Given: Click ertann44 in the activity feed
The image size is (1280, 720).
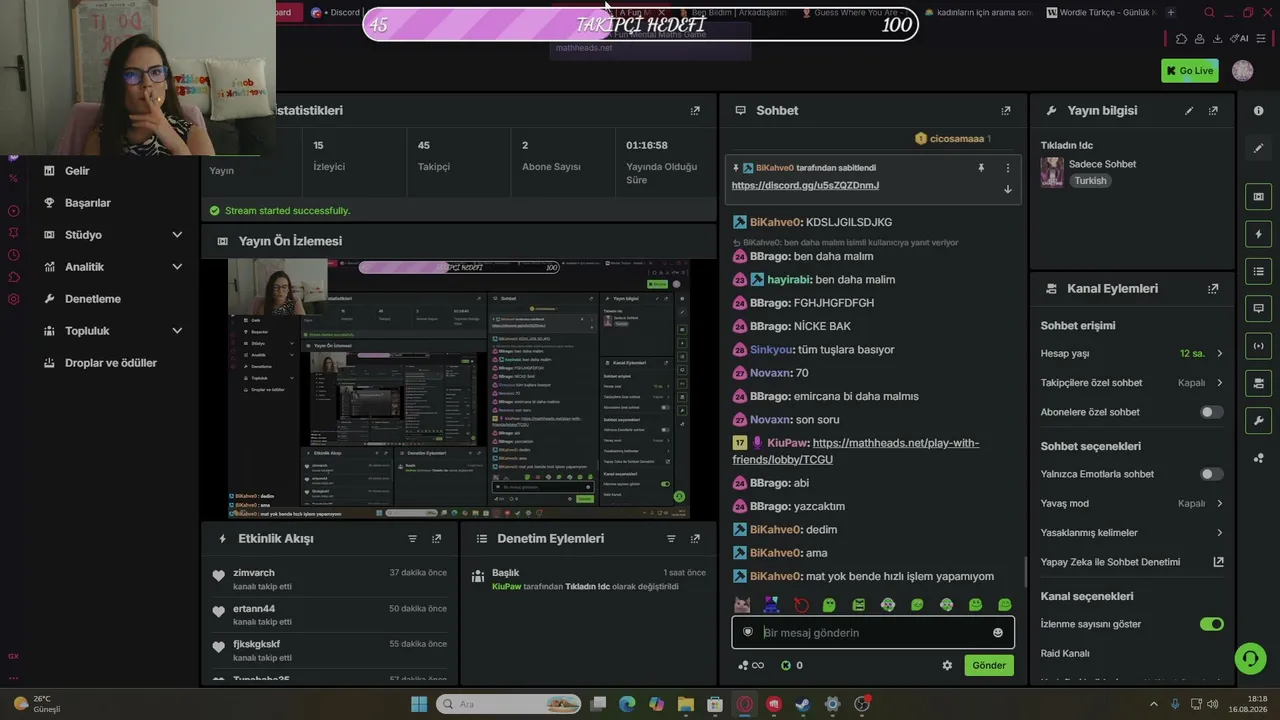Looking at the screenshot, I should tap(254, 609).
